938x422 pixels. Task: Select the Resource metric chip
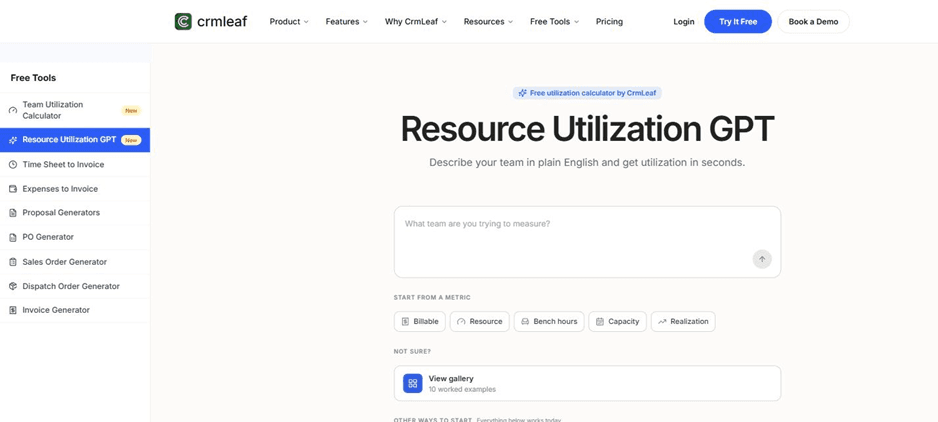[x=480, y=321]
